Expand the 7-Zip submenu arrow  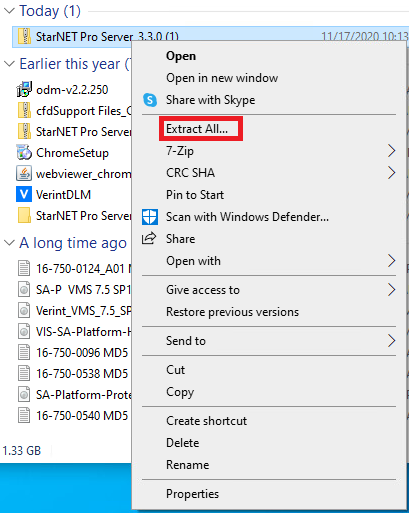tap(392, 151)
